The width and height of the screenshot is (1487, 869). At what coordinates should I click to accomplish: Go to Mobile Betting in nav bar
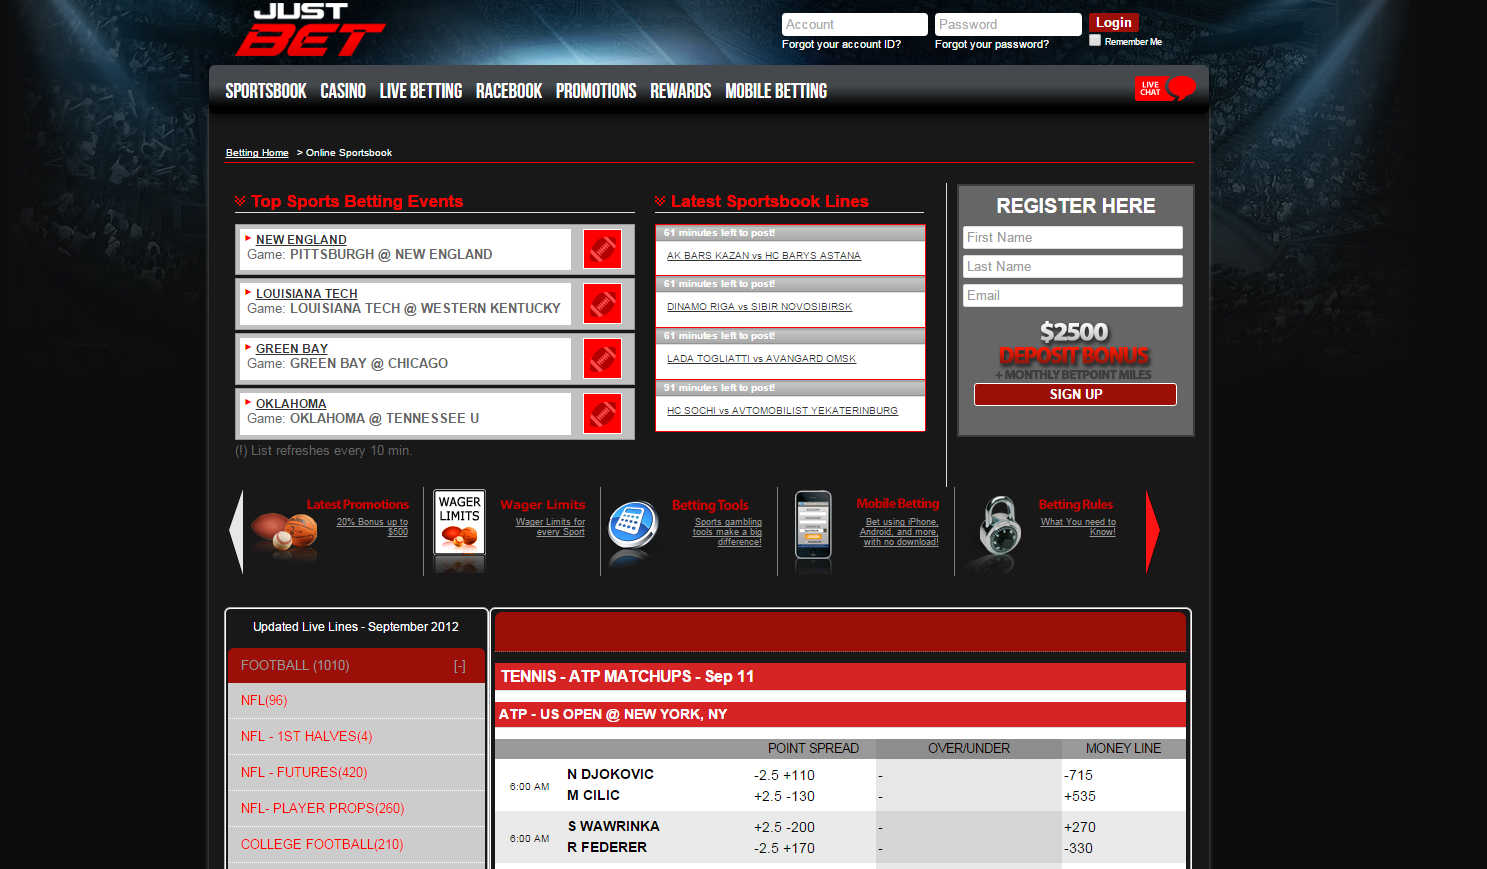click(776, 91)
